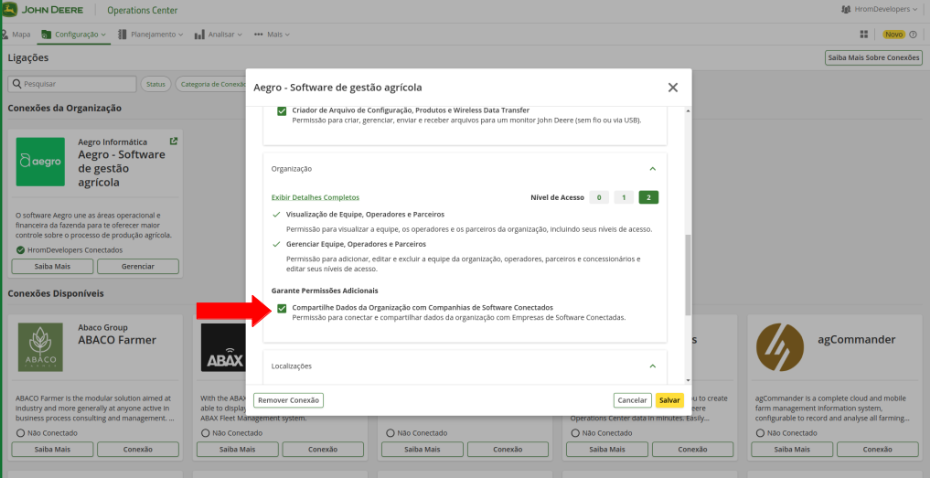Click the agCommander logo icon
The height and width of the screenshot is (478, 930).
coord(780,347)
